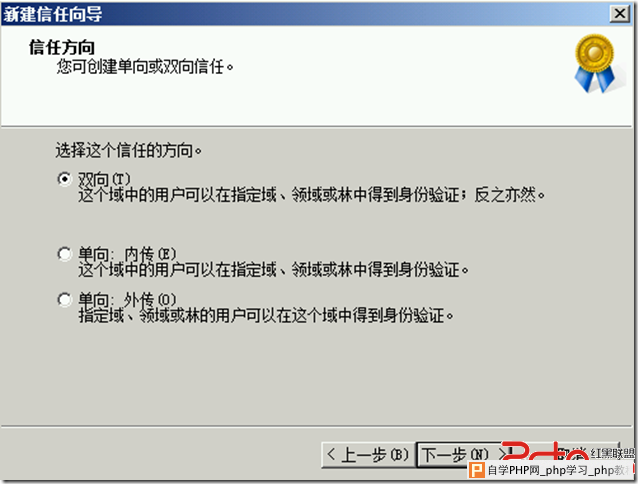Click the 您可创建单向或双向信任 subtitle
Image resolution: width=638 pixels, height=484 pixels.
pyautogui.click(x=145, y=66)
